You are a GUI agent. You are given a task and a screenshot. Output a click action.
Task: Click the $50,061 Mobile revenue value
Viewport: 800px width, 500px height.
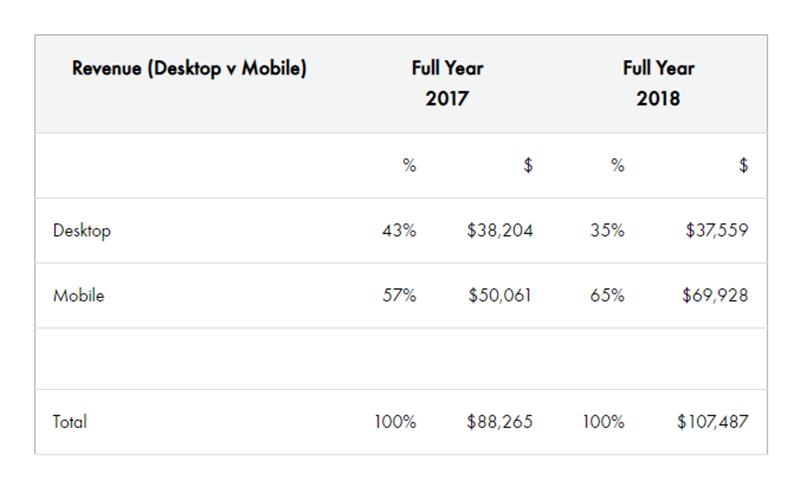tap(500, 296)
